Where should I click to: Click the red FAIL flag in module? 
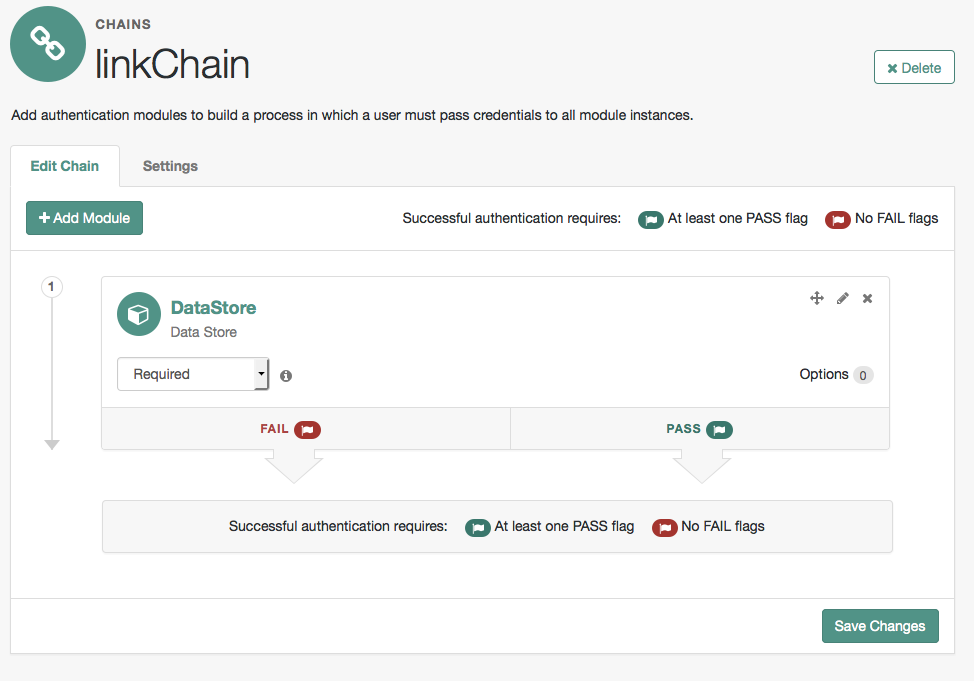[308, 430]
